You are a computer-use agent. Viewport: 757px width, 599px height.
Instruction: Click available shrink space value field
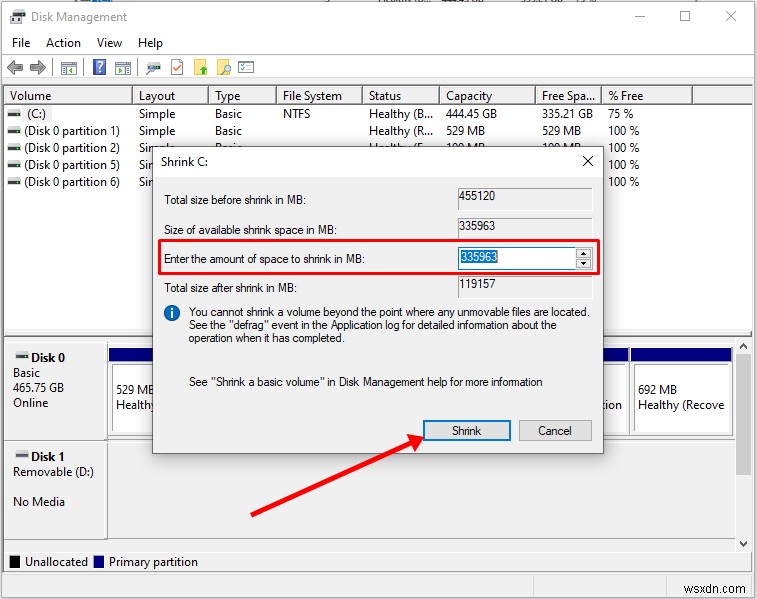(x=525, y=228)
